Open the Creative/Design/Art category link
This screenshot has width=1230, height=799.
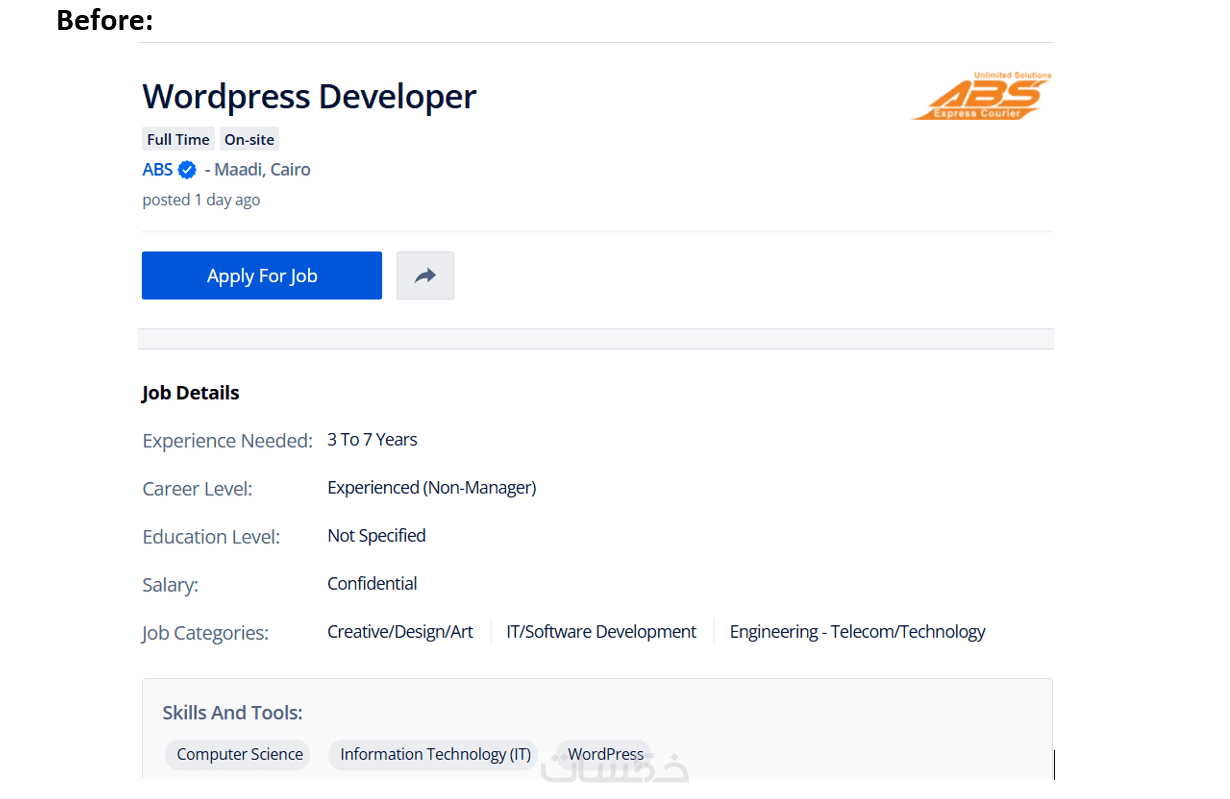pyautogui.click(x=400, y=631)
